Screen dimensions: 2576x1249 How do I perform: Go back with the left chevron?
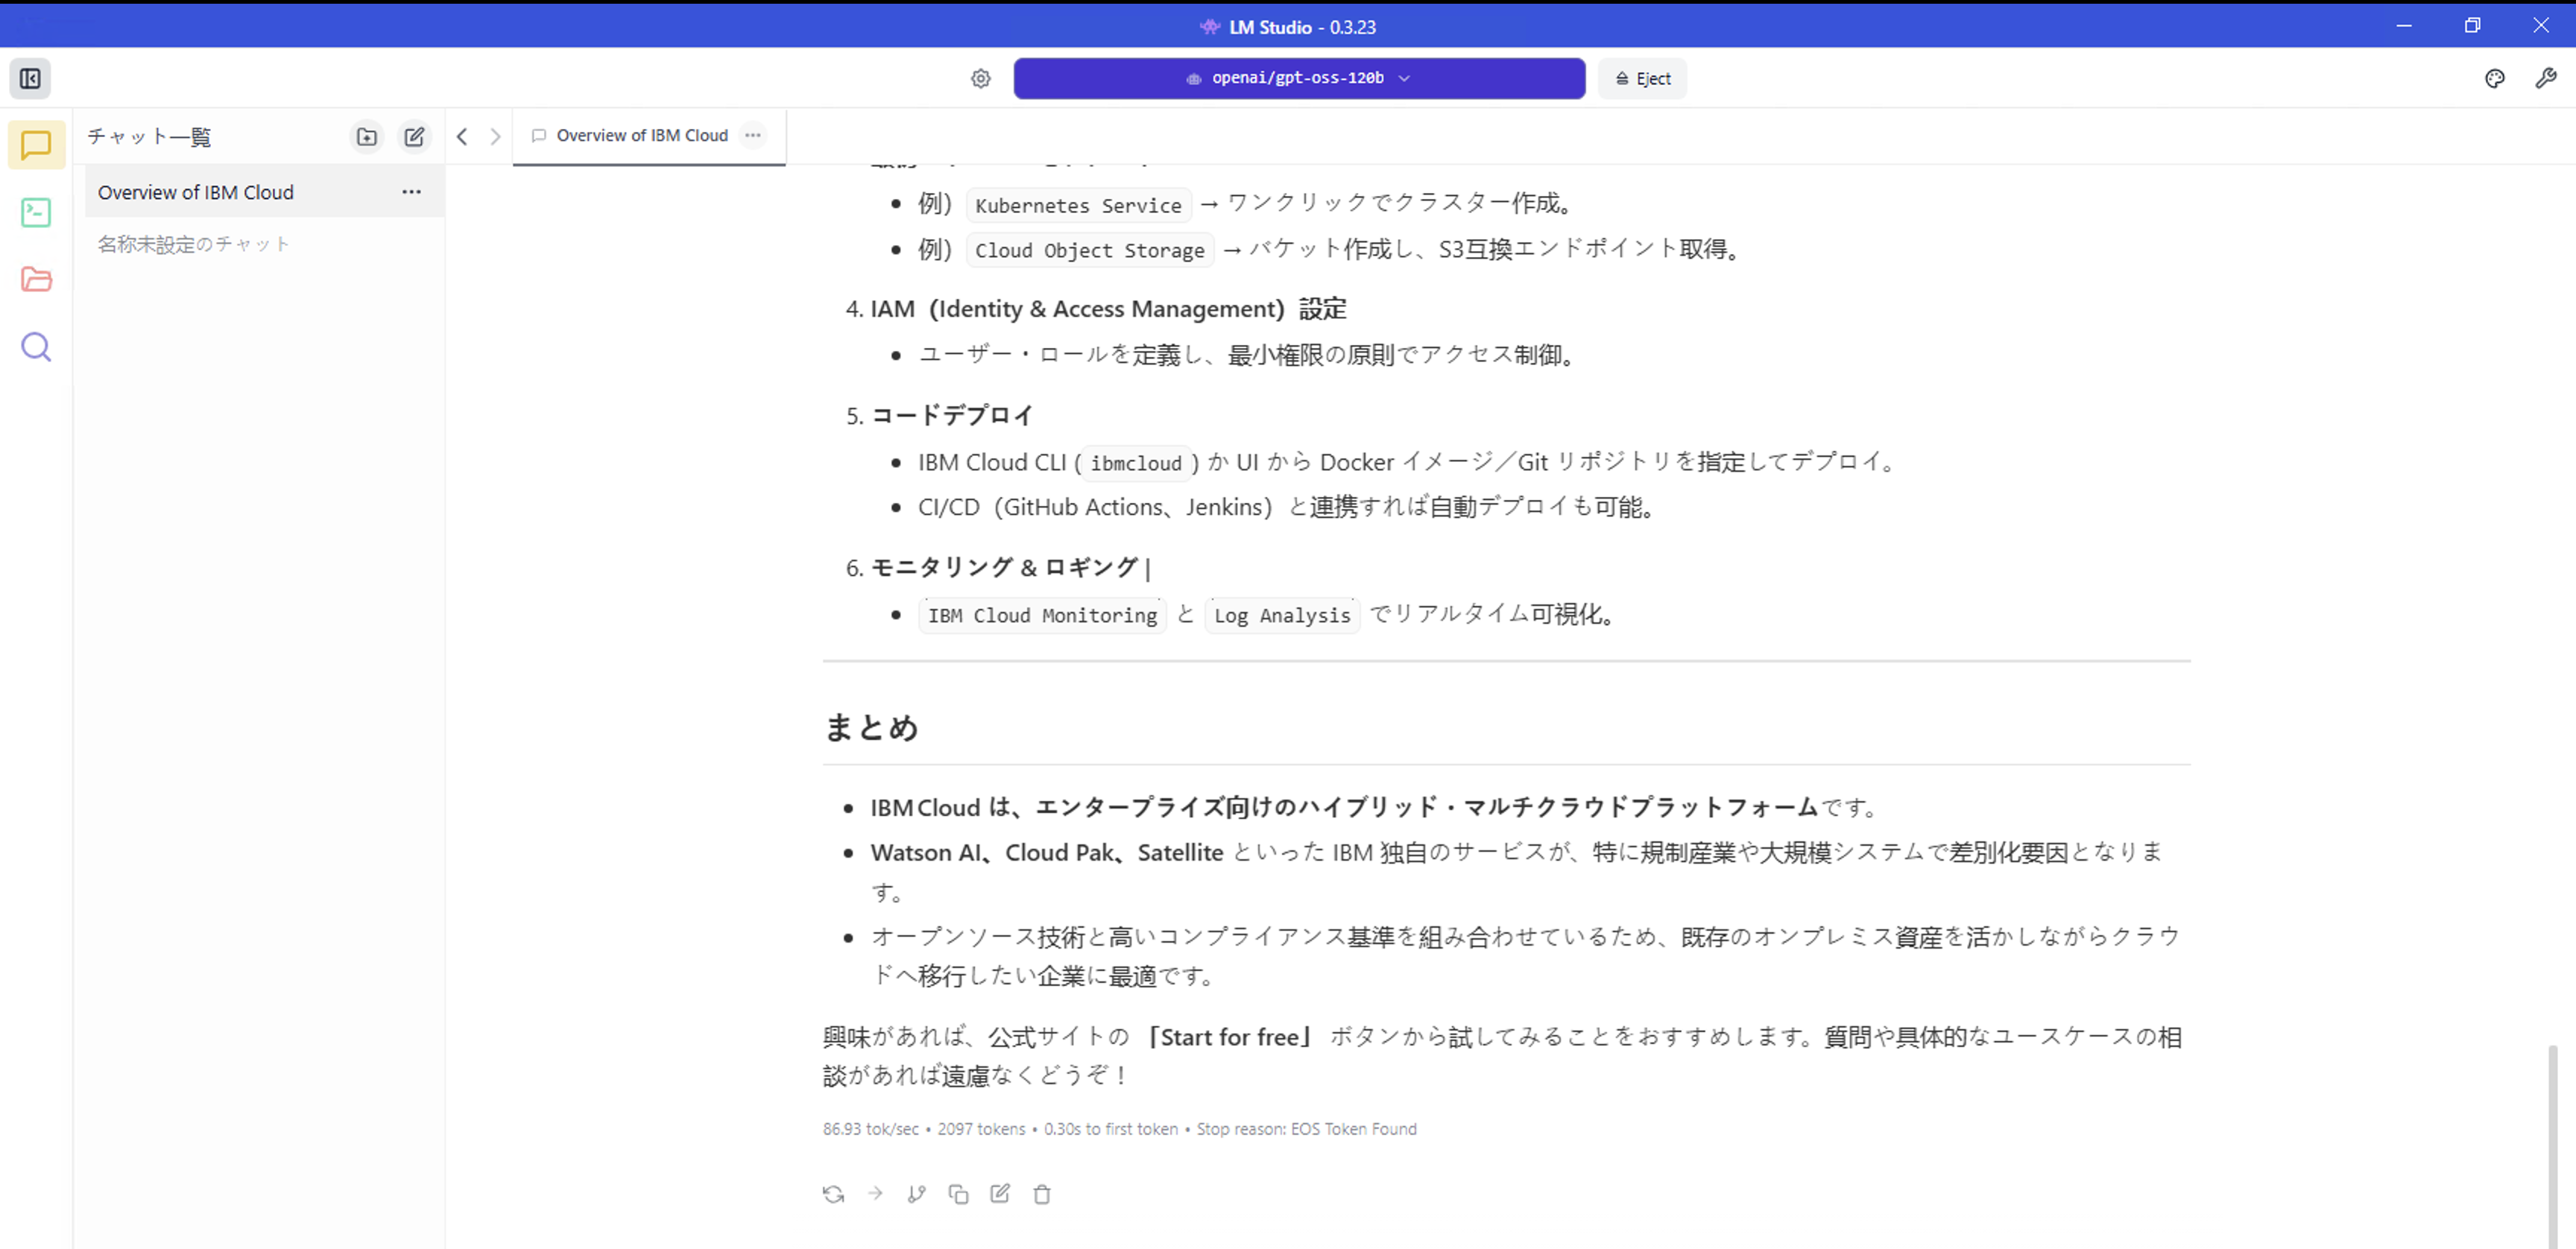[462, 136]
